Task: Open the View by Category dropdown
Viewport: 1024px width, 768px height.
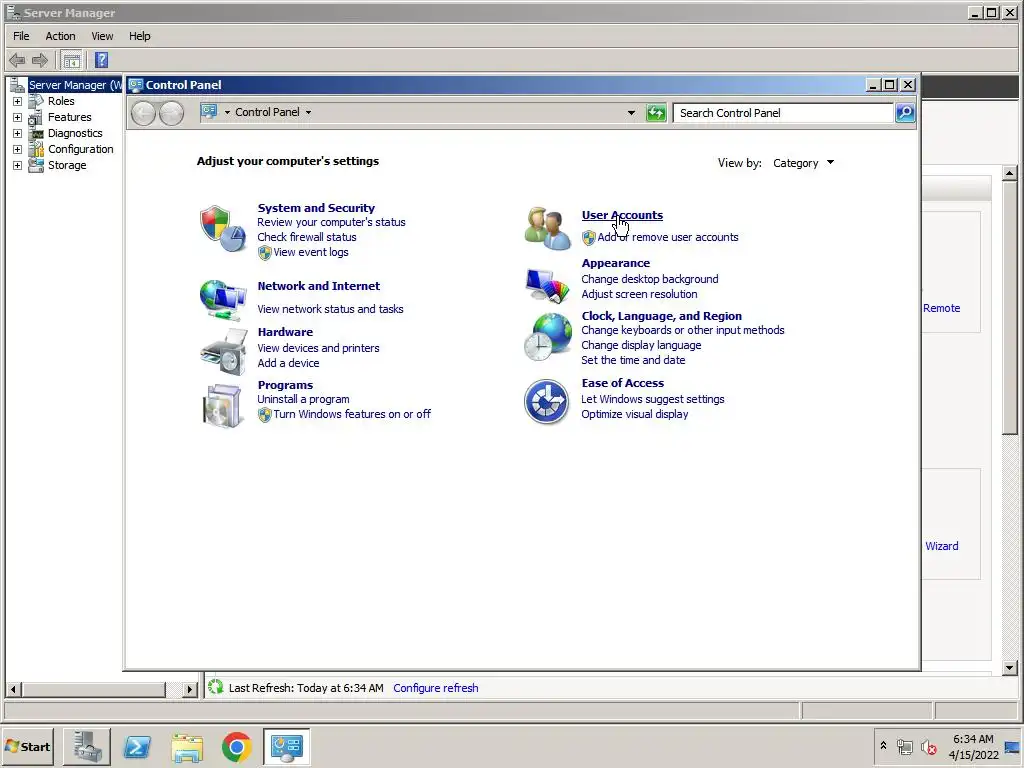Action: [x=803, y=163]
